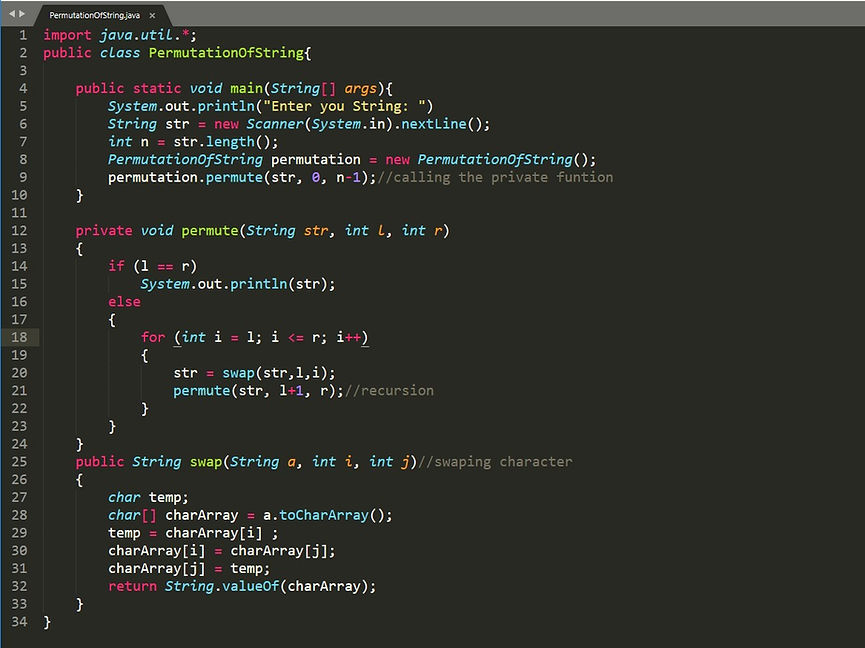Click line number 12 in gutter
The image size is (865, 648).
[x=19, y=231]
